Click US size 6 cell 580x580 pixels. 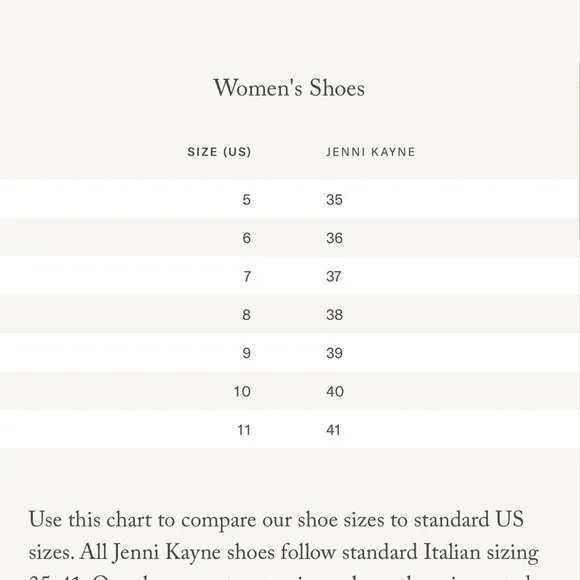247,238
